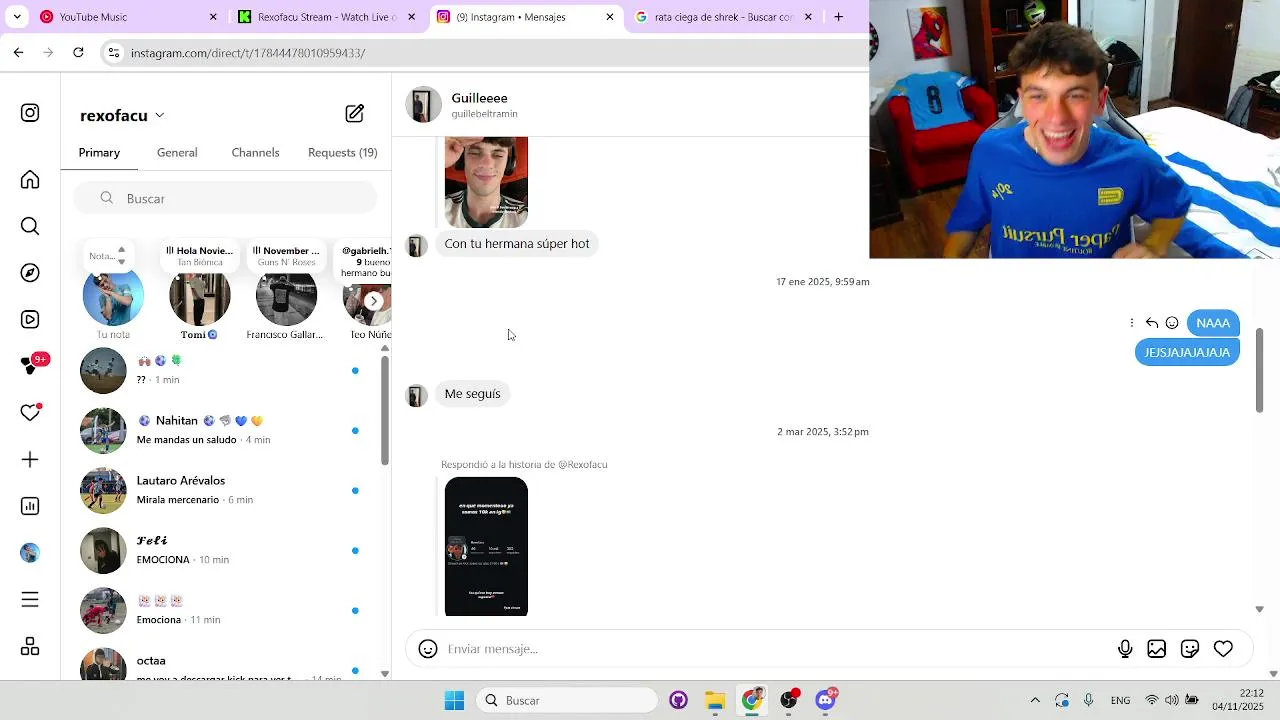Image resolution: width=1280 pixels, height=720 pixels.
Task: Open Notifications heart icon in sidebar
Action: (30, 413)
